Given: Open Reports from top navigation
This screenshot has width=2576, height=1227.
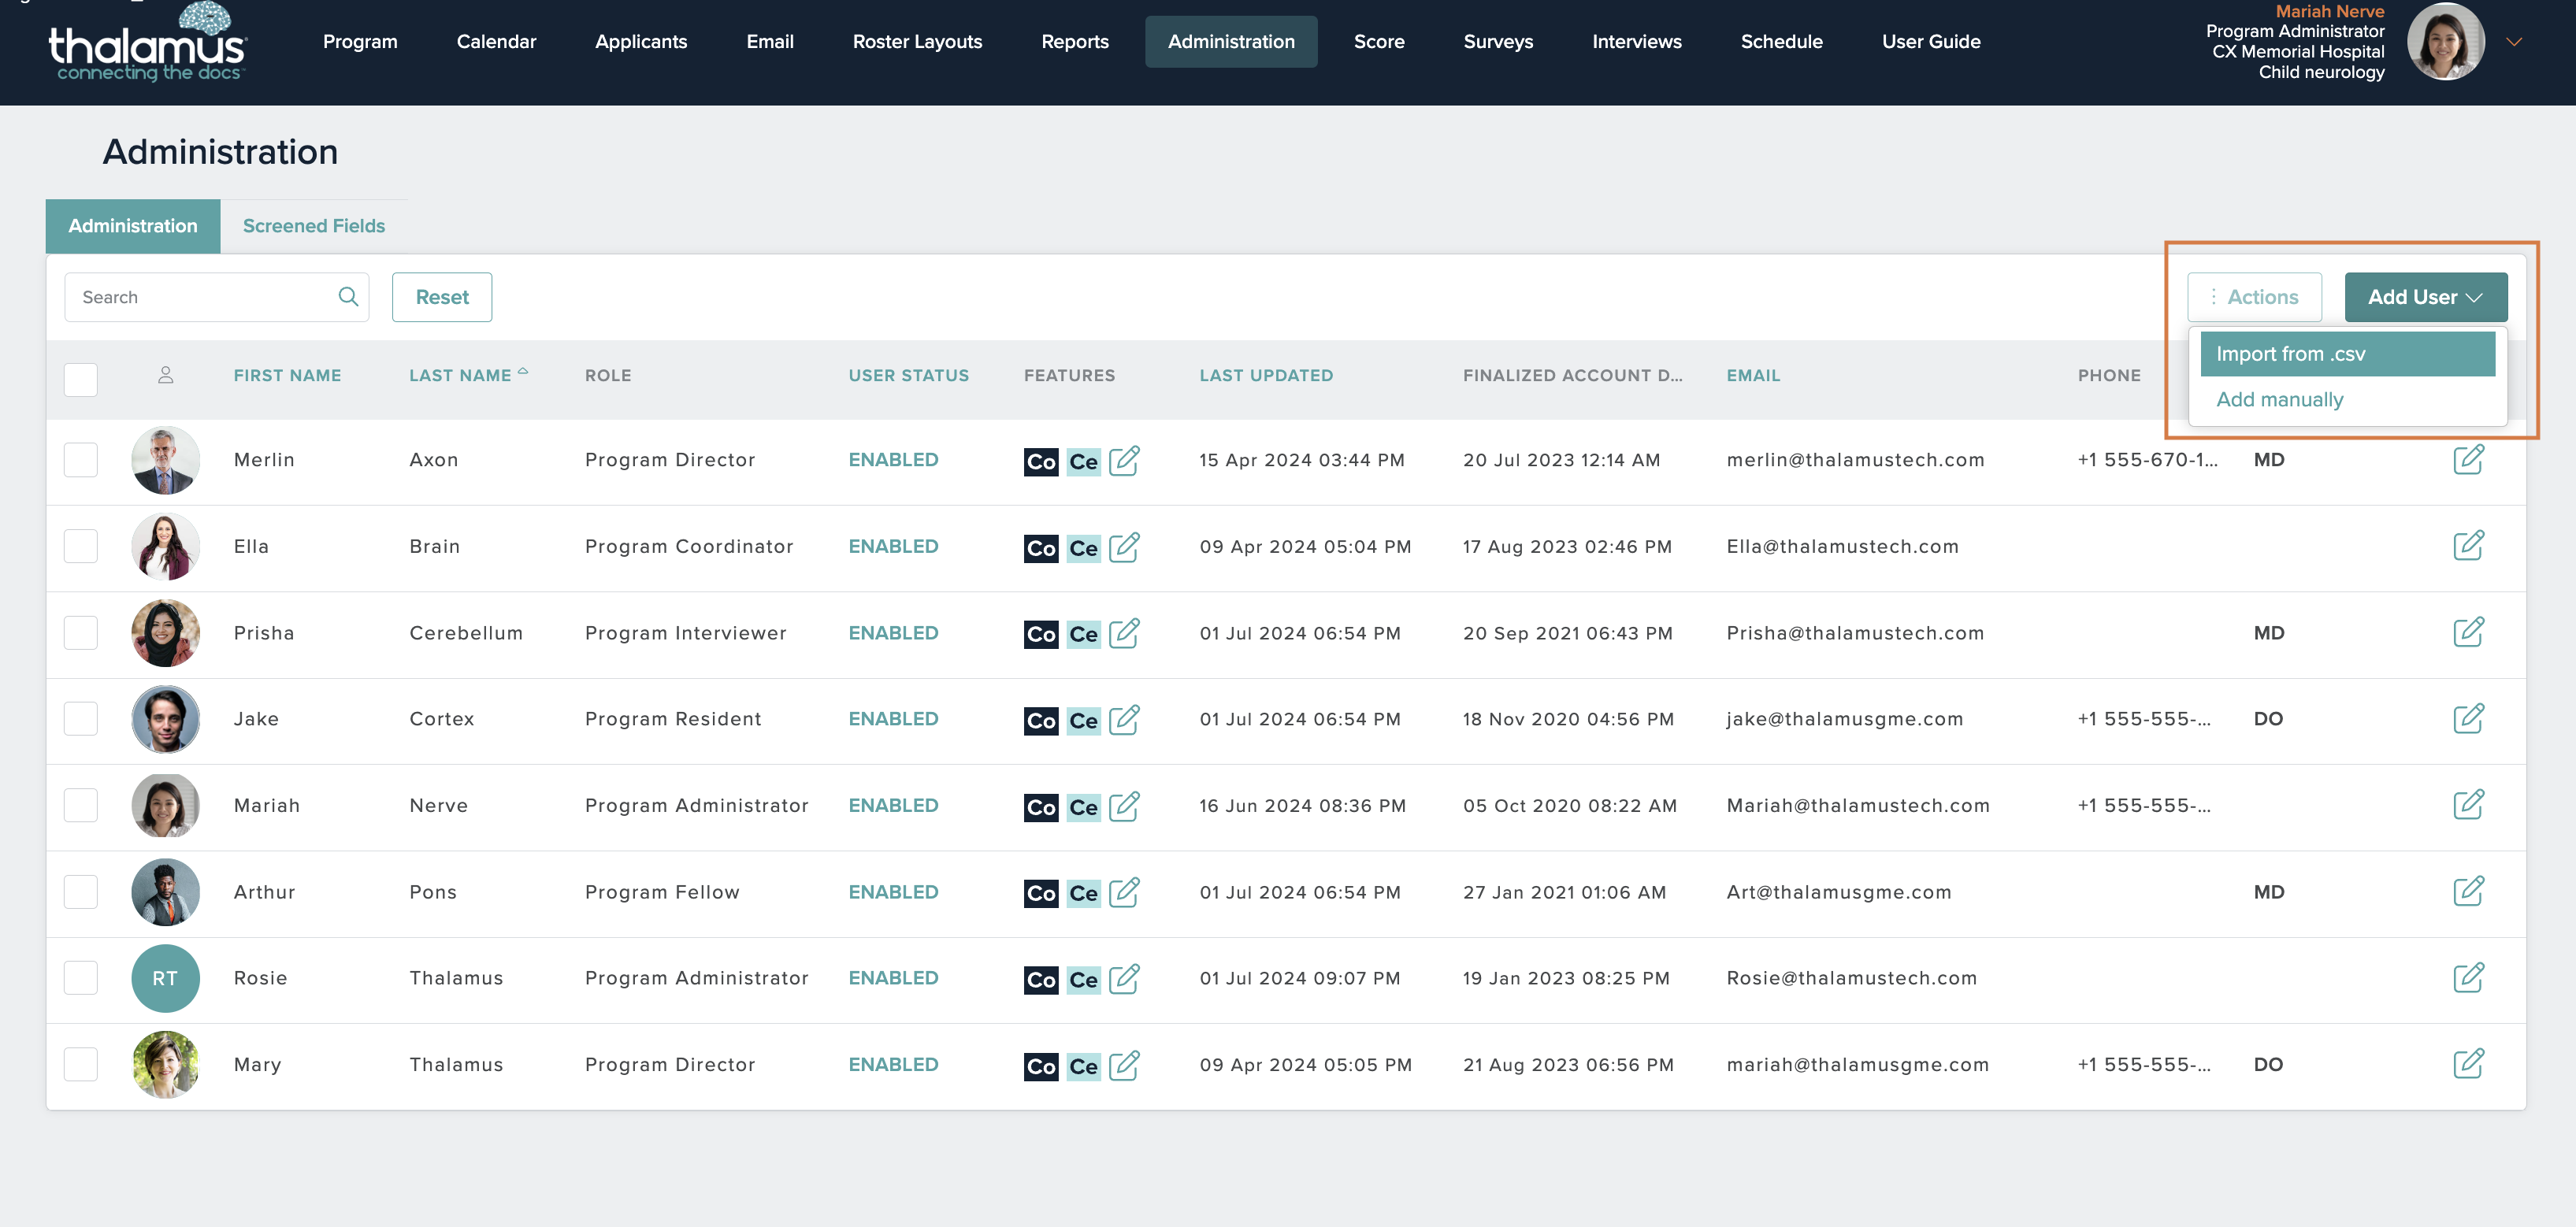Looking at the screenshot, I should pyautogui.click(x=1075, y=42).
